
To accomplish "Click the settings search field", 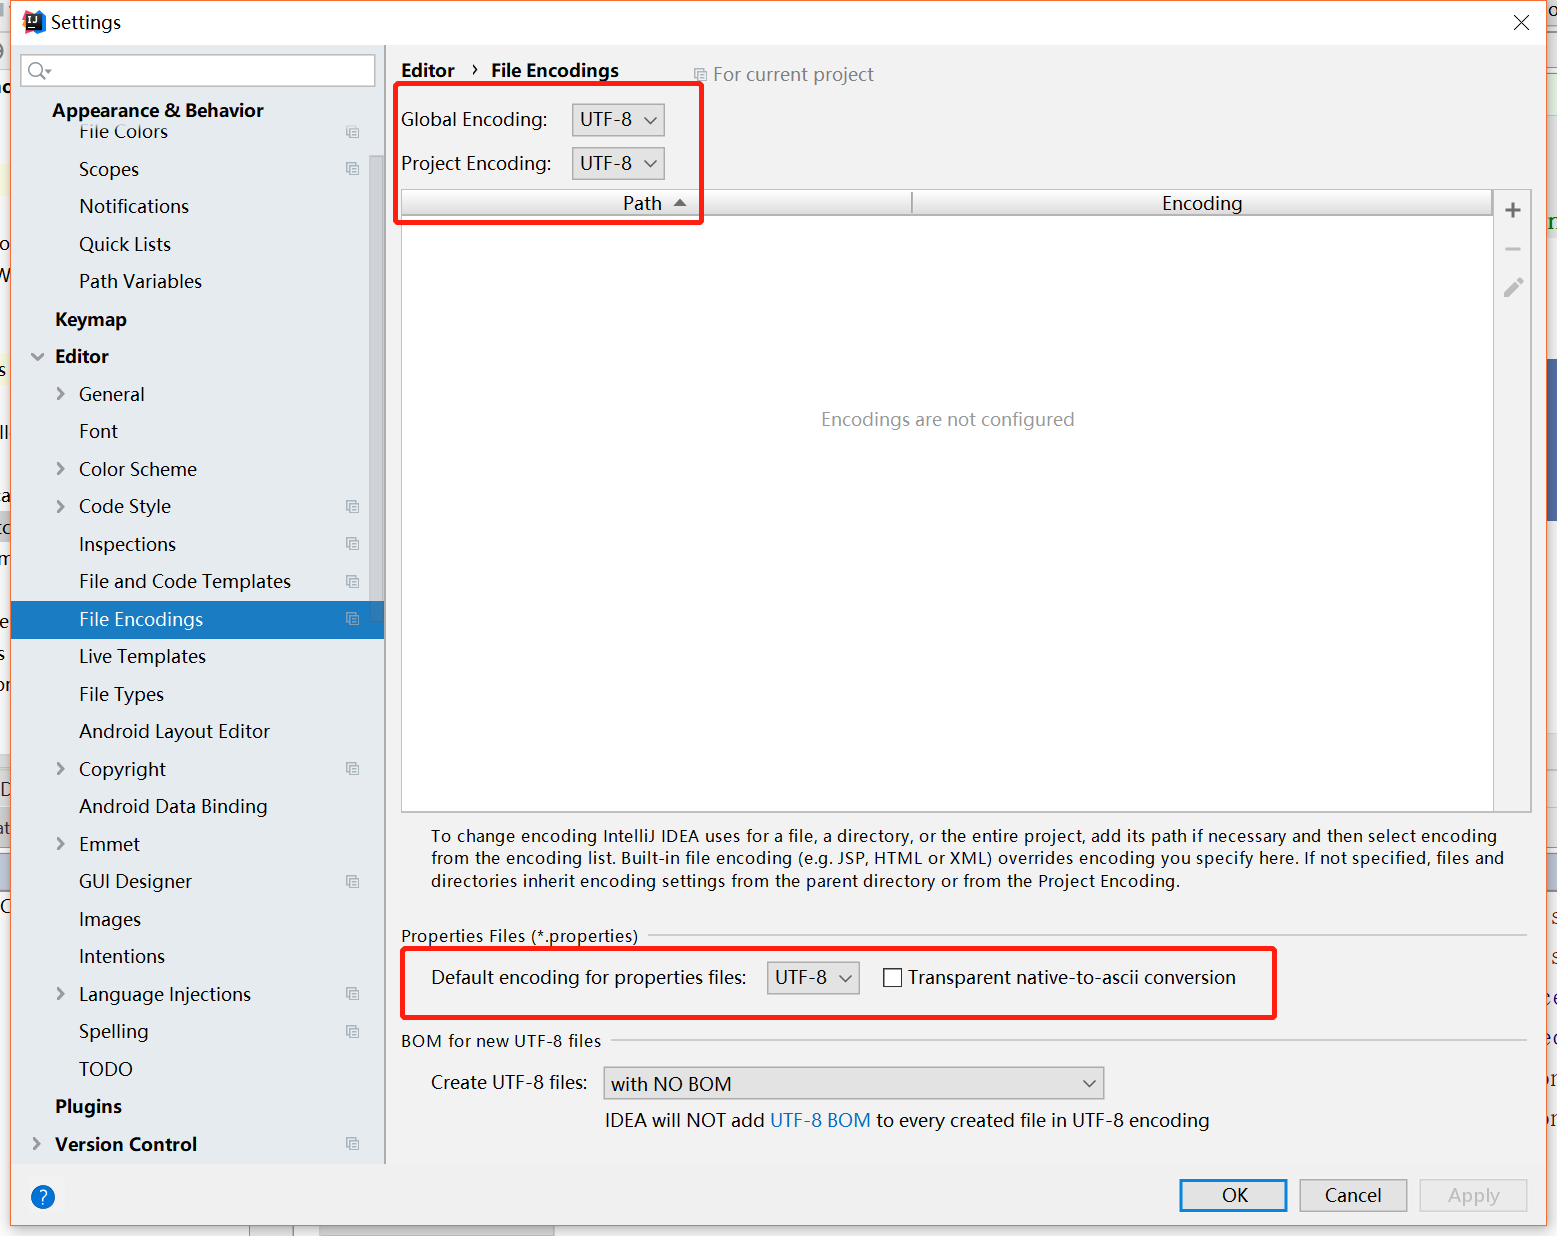I will (x=197, y=70).
